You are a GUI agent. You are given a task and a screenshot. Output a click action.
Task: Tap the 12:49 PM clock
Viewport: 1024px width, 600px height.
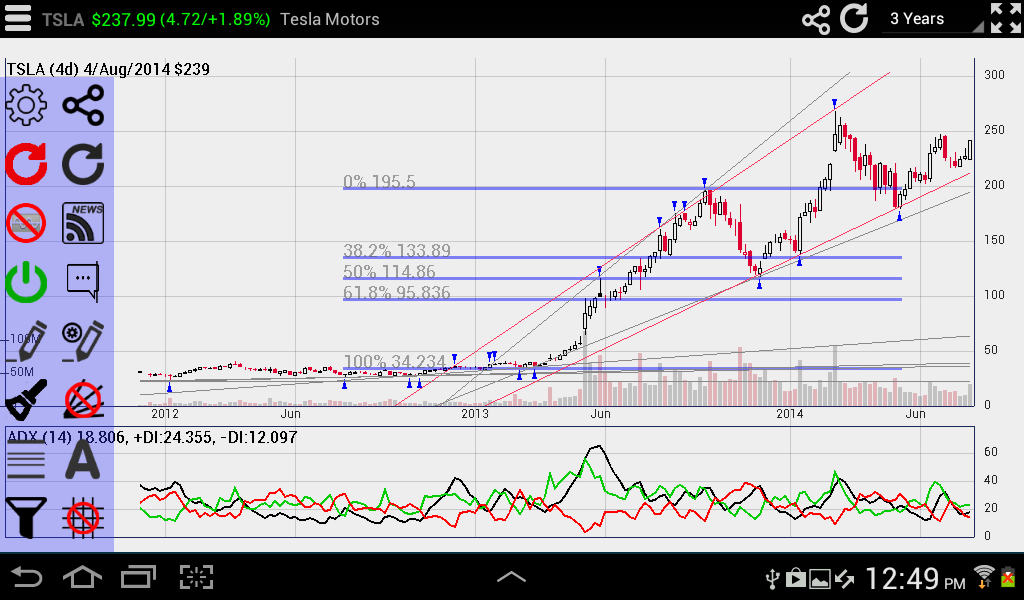(915, 578)
